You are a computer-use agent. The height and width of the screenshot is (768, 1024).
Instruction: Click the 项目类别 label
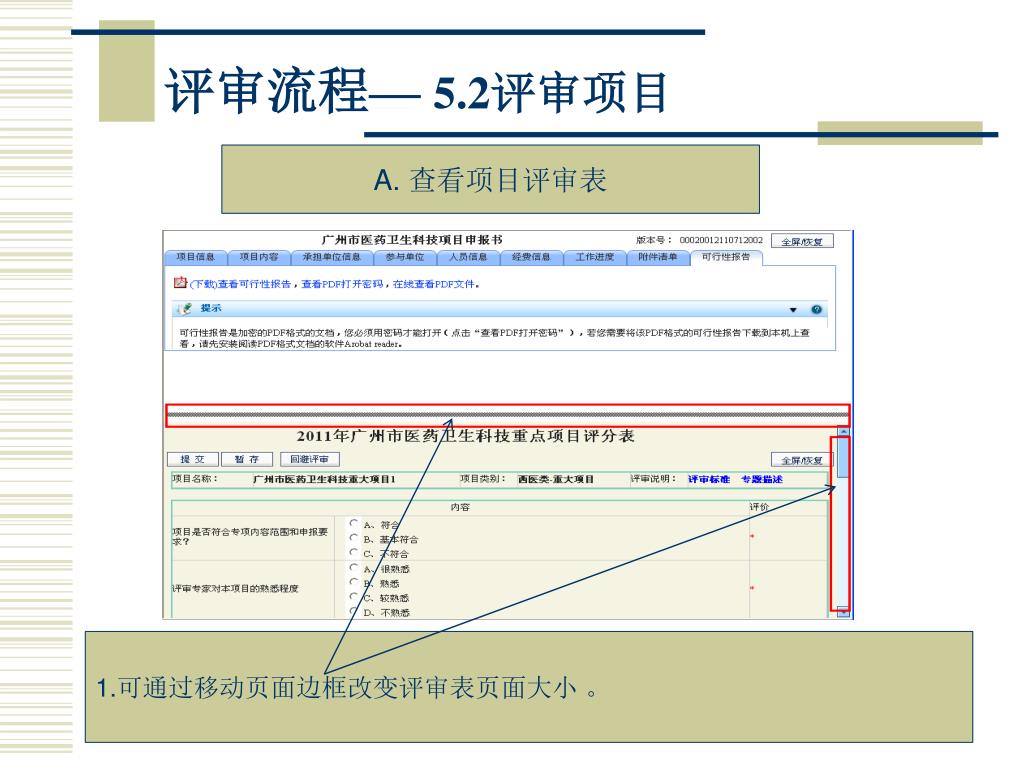483,479
